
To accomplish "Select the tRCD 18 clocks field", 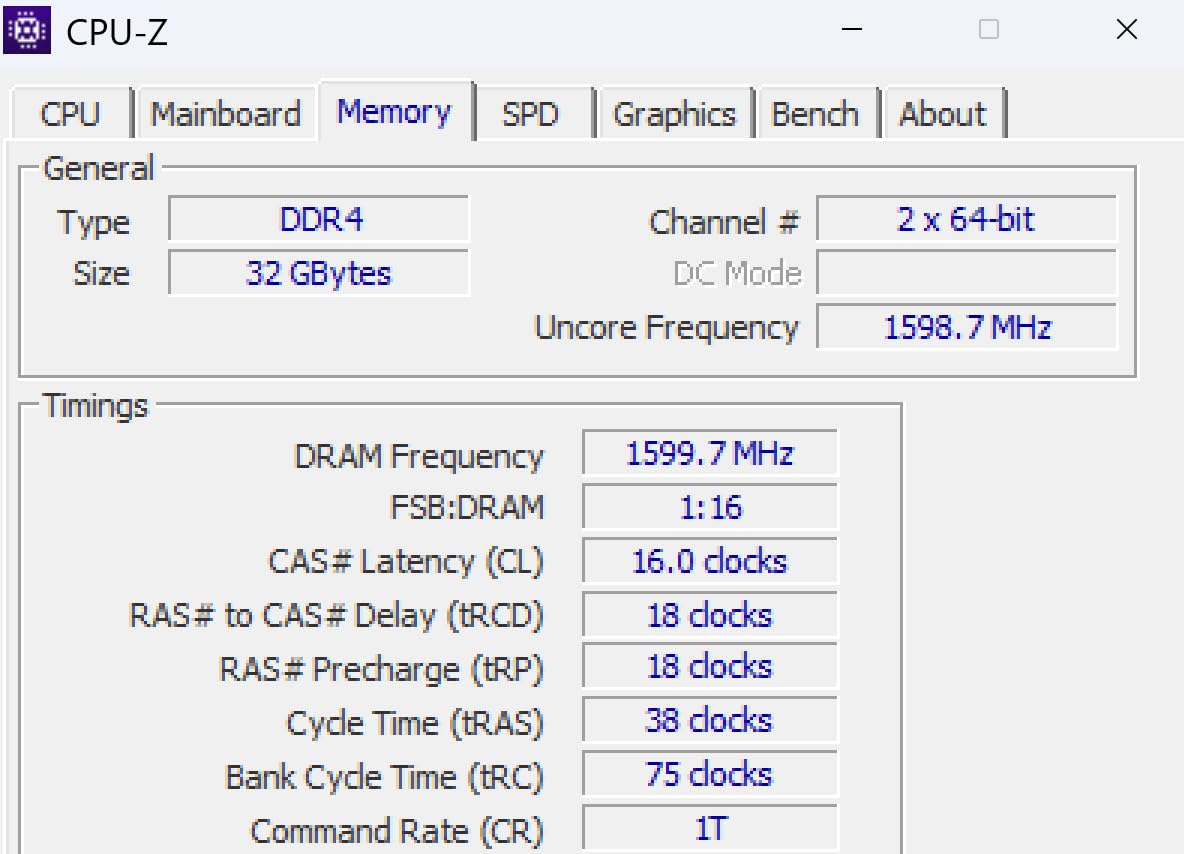I will [708, 615].
